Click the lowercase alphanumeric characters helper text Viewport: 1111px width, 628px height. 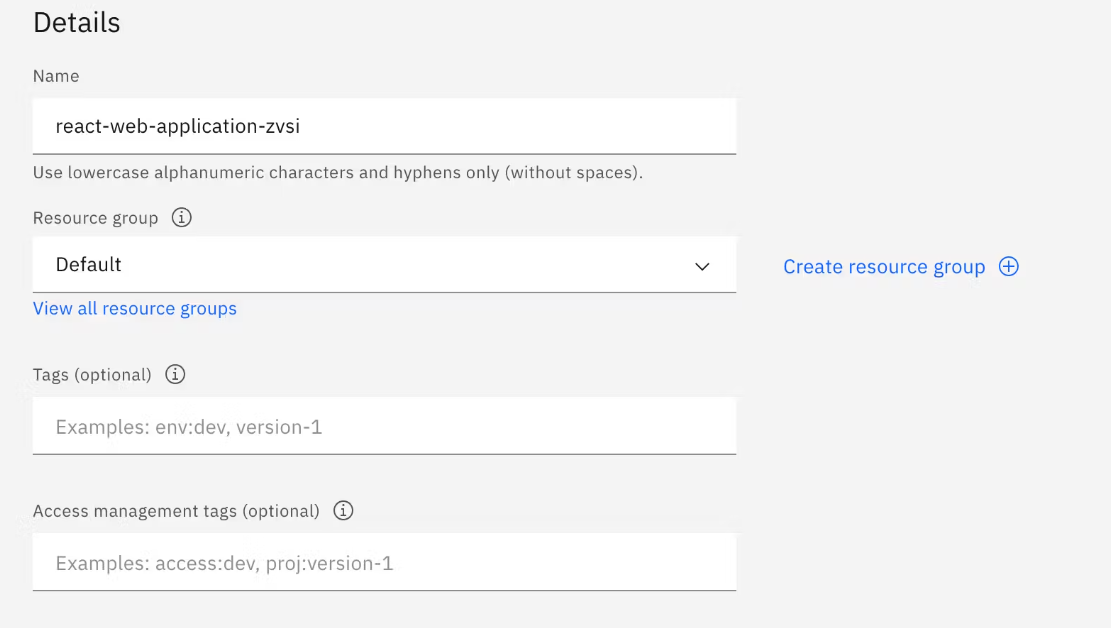click(x=338, y=172)
